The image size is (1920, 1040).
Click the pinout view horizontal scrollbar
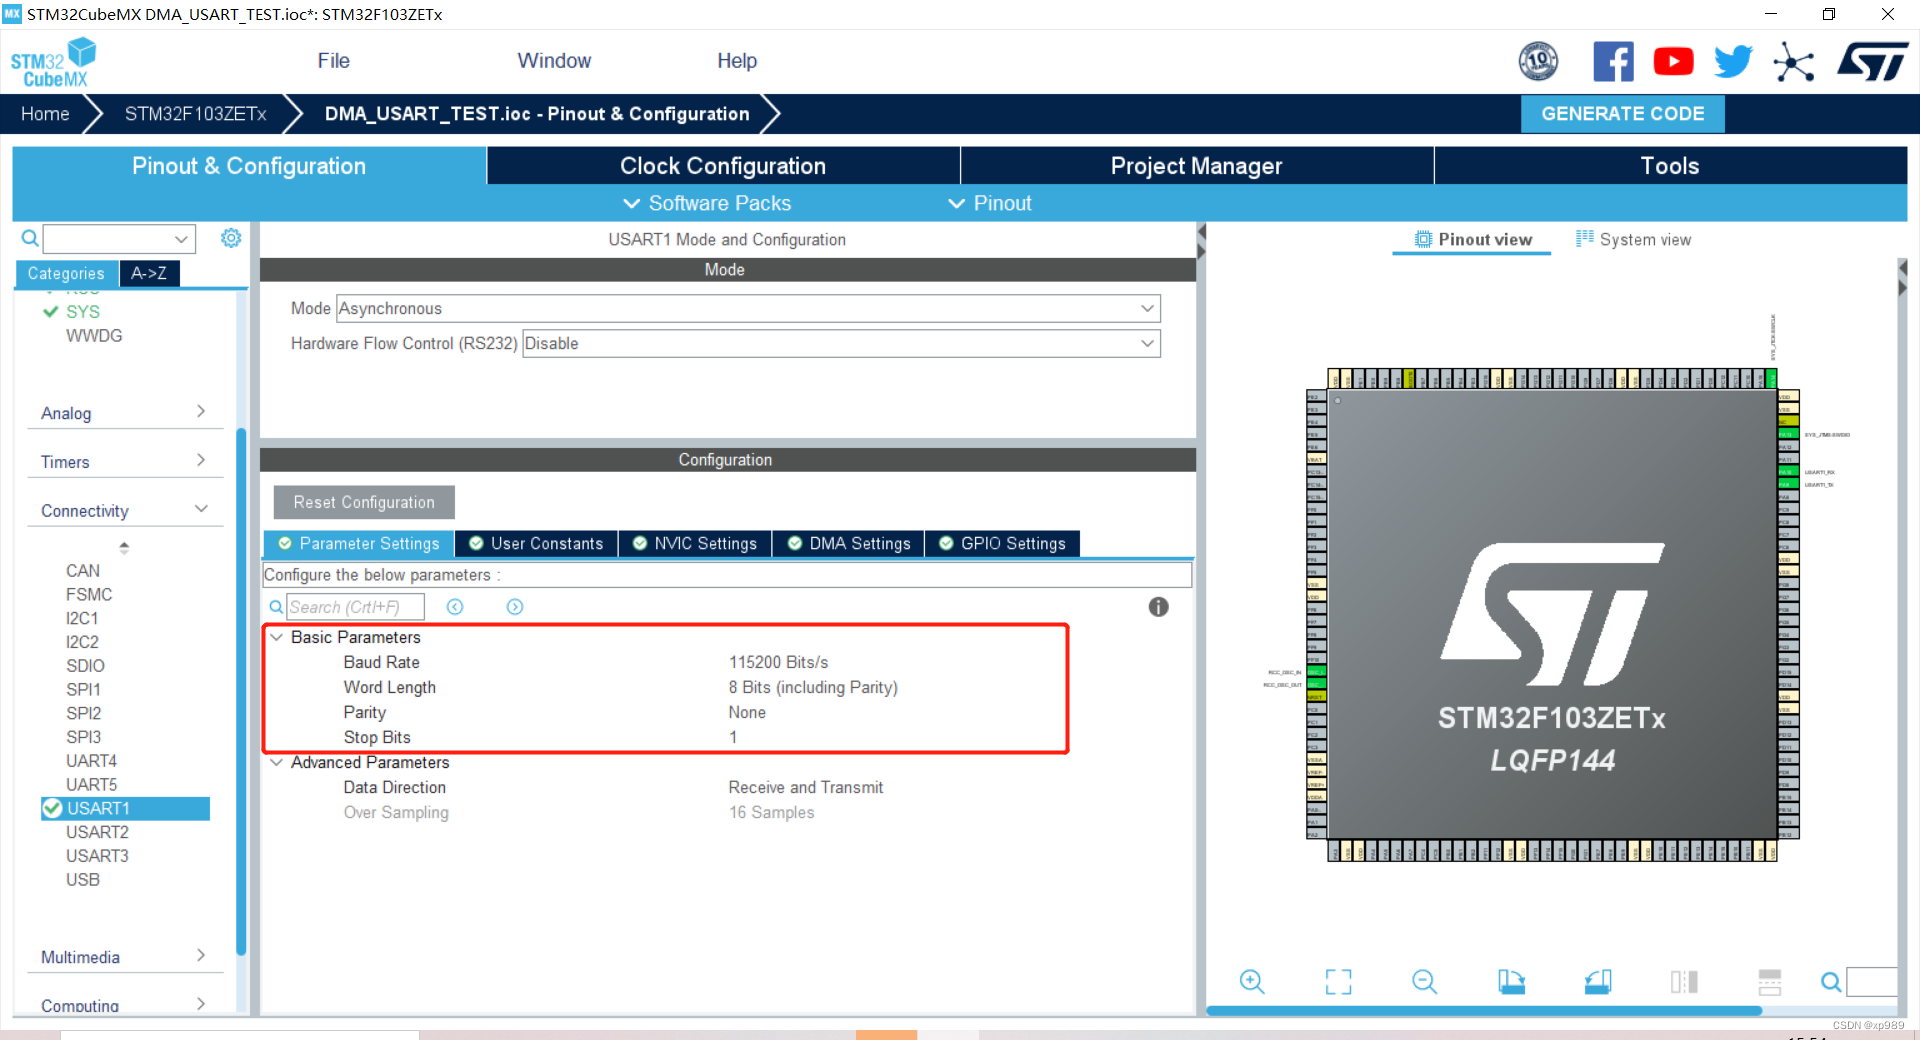tap(1484, 1011)
